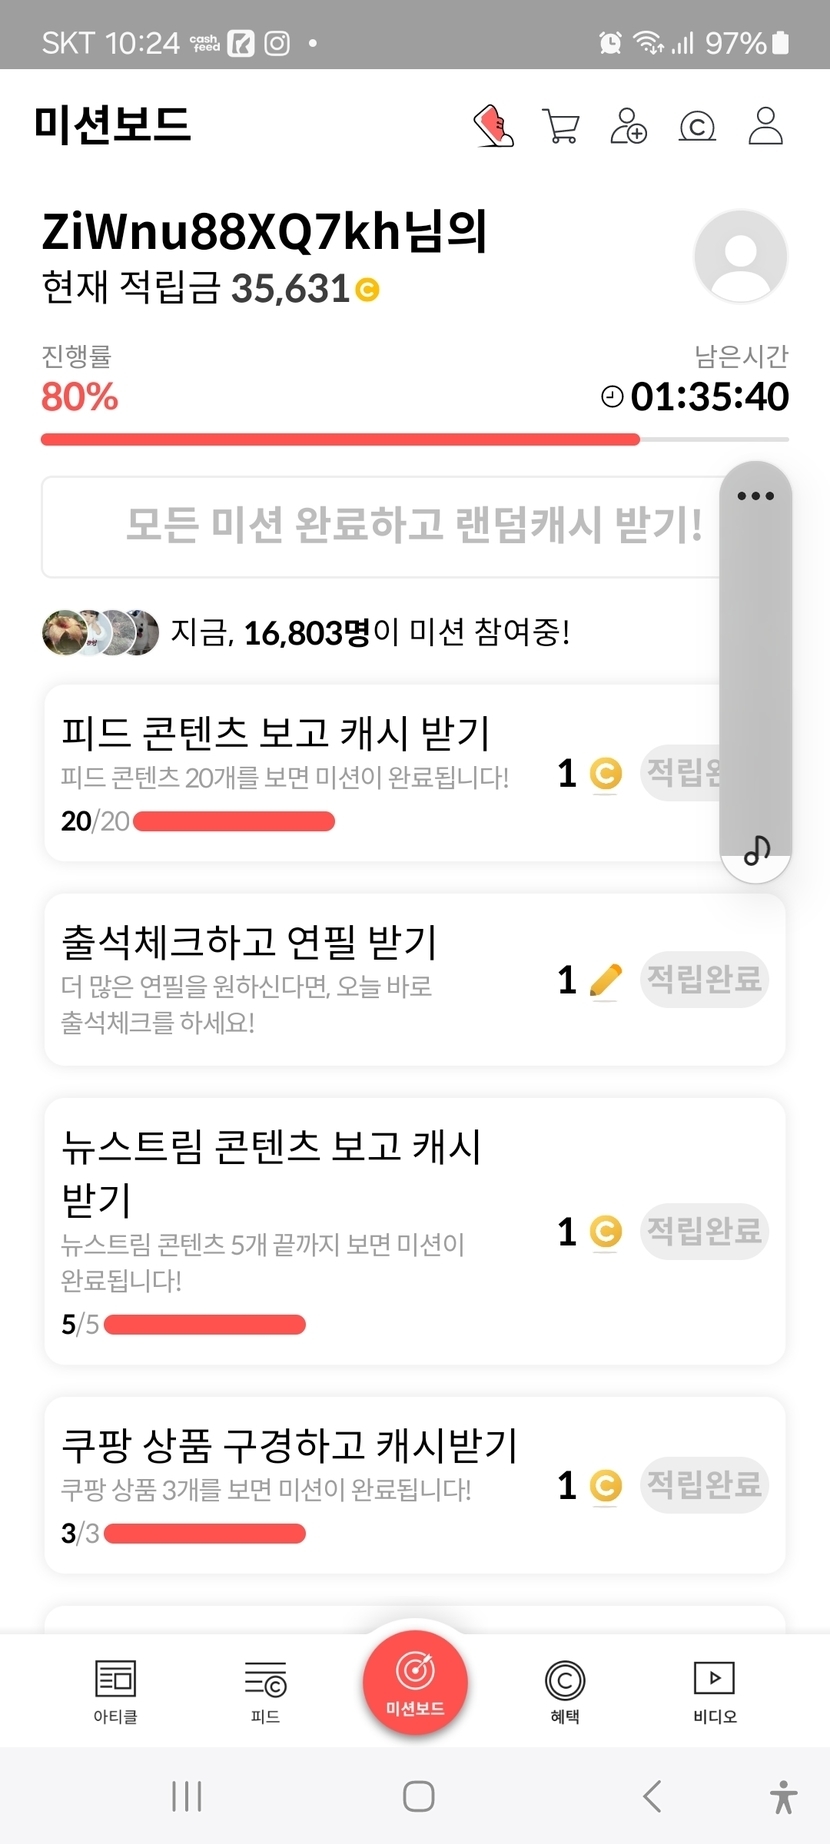Switch to the 아티클 tab

click(115, 1691)
